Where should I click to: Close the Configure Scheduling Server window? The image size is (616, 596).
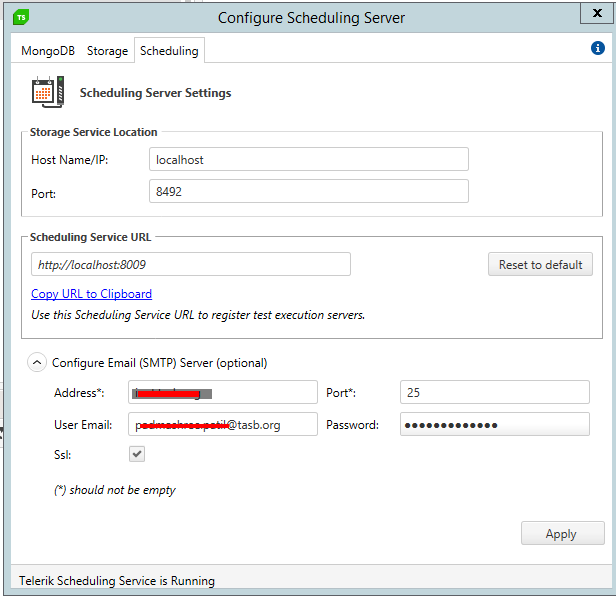tap(596, 15)
